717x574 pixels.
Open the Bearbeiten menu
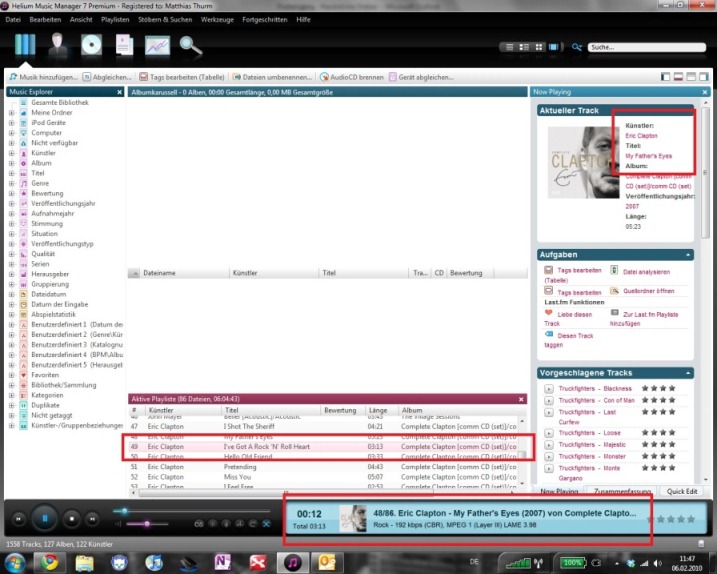coord(45,20)
